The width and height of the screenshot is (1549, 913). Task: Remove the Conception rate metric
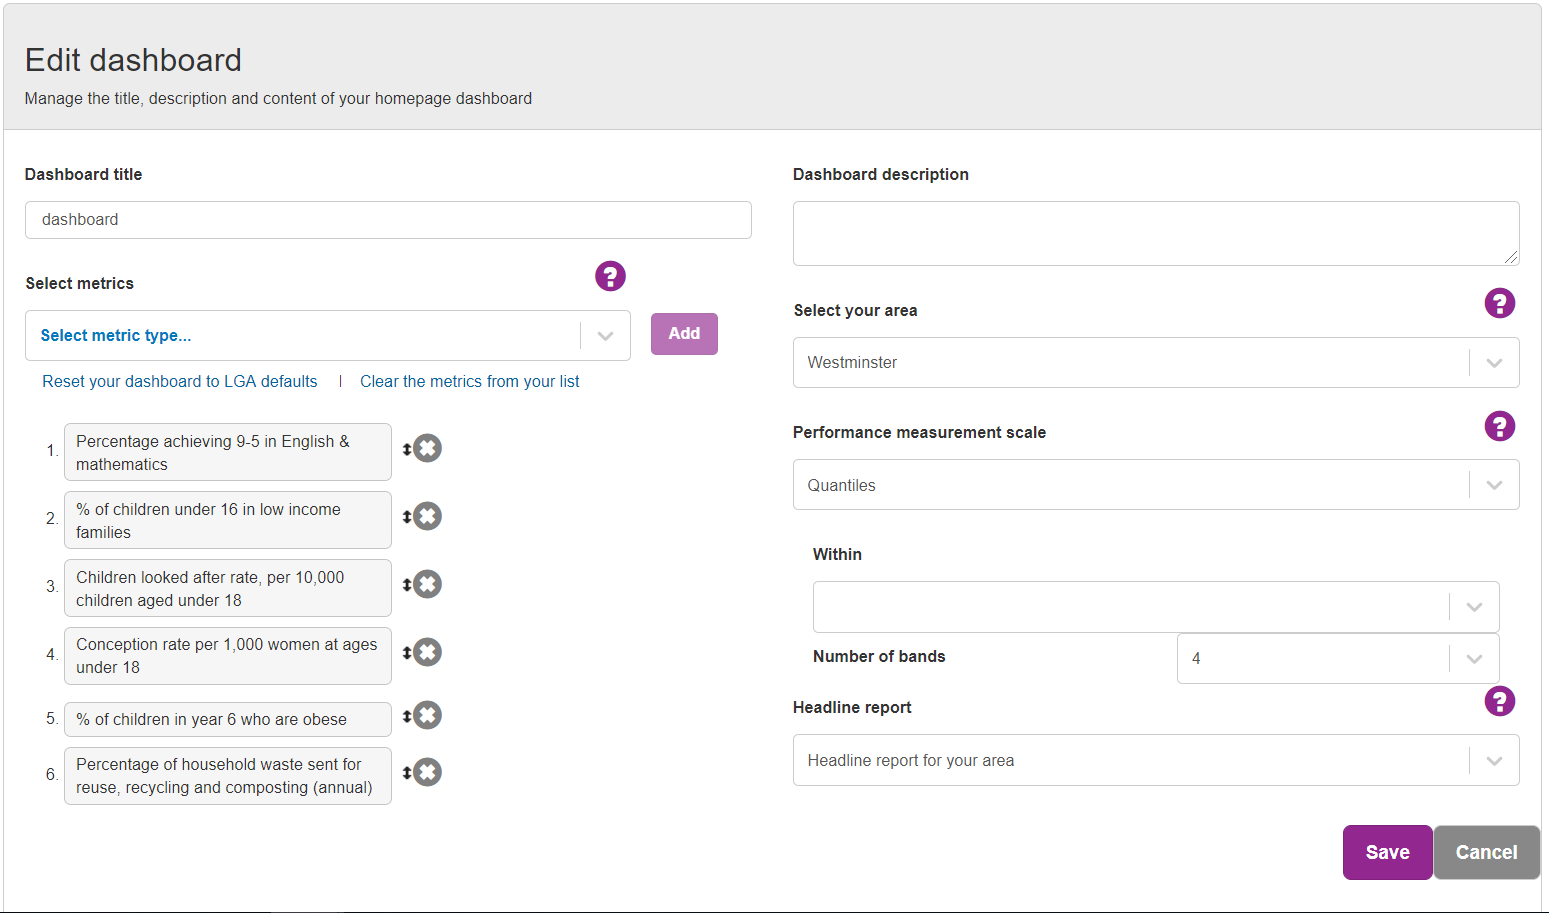tap(428, 653)
